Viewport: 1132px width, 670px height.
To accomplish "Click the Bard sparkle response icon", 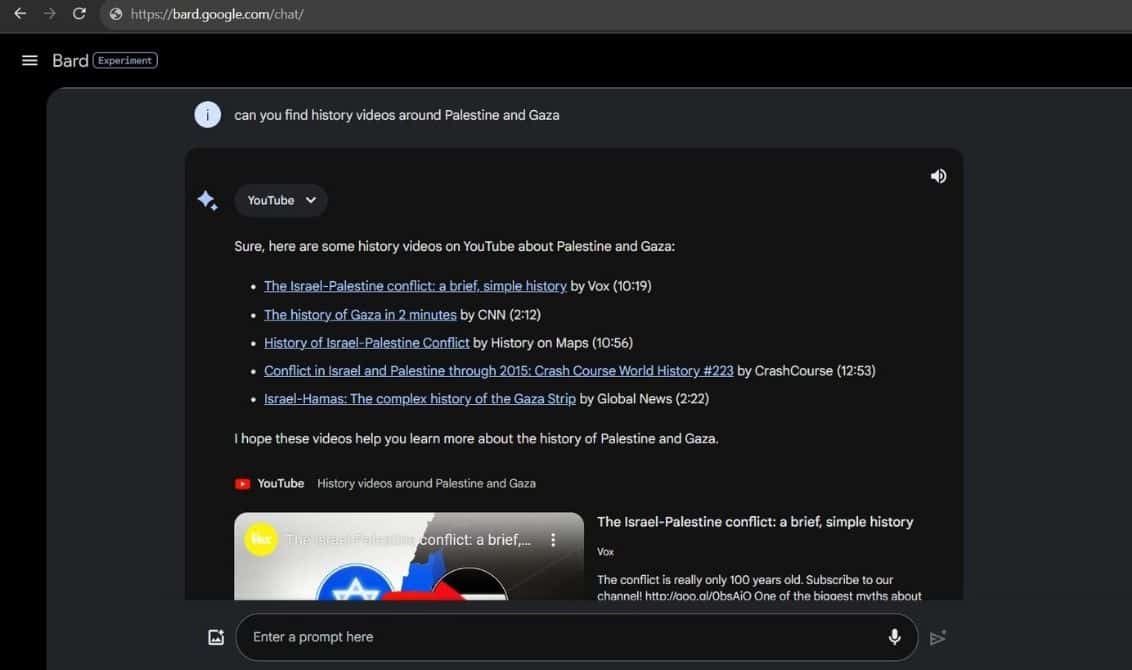I will click(x=207, y=200).
